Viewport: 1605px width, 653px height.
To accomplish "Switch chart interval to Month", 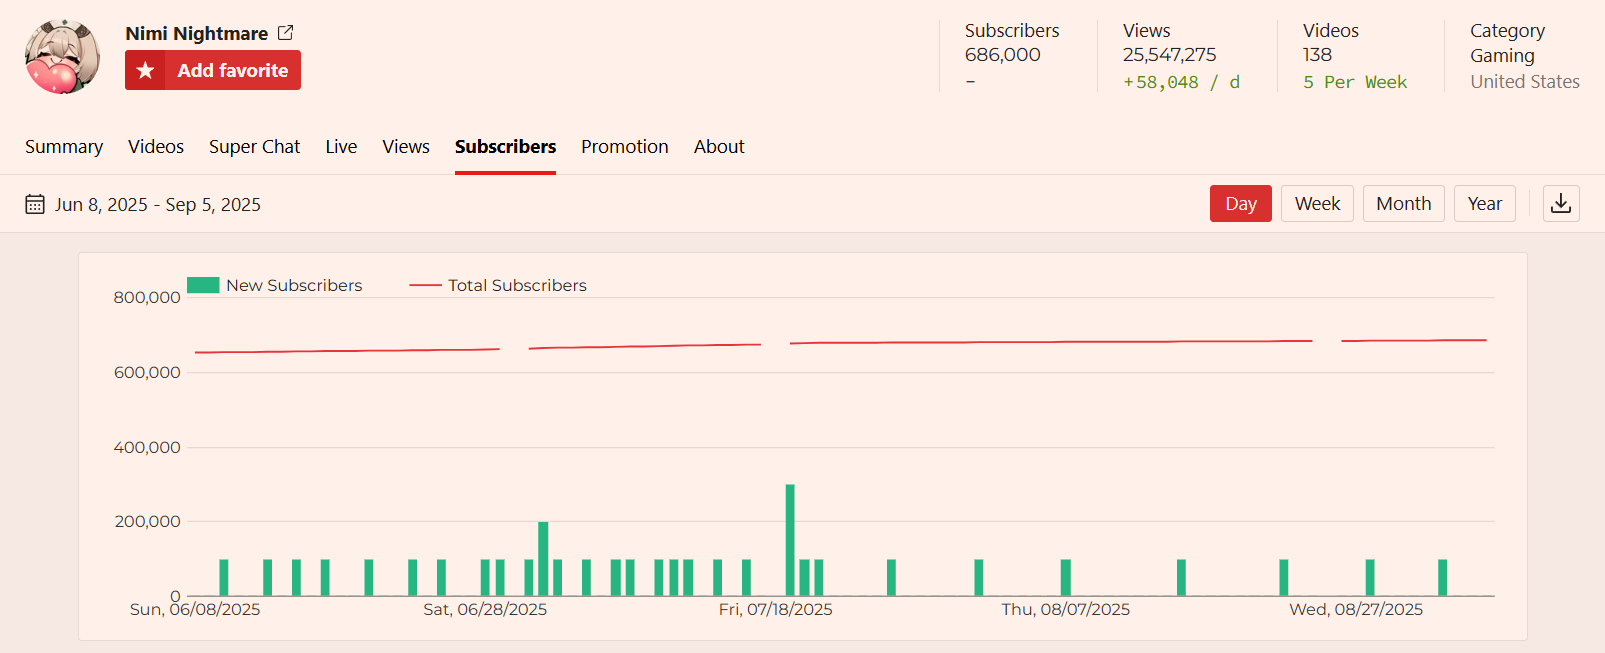I will (x=1404, y=203).
